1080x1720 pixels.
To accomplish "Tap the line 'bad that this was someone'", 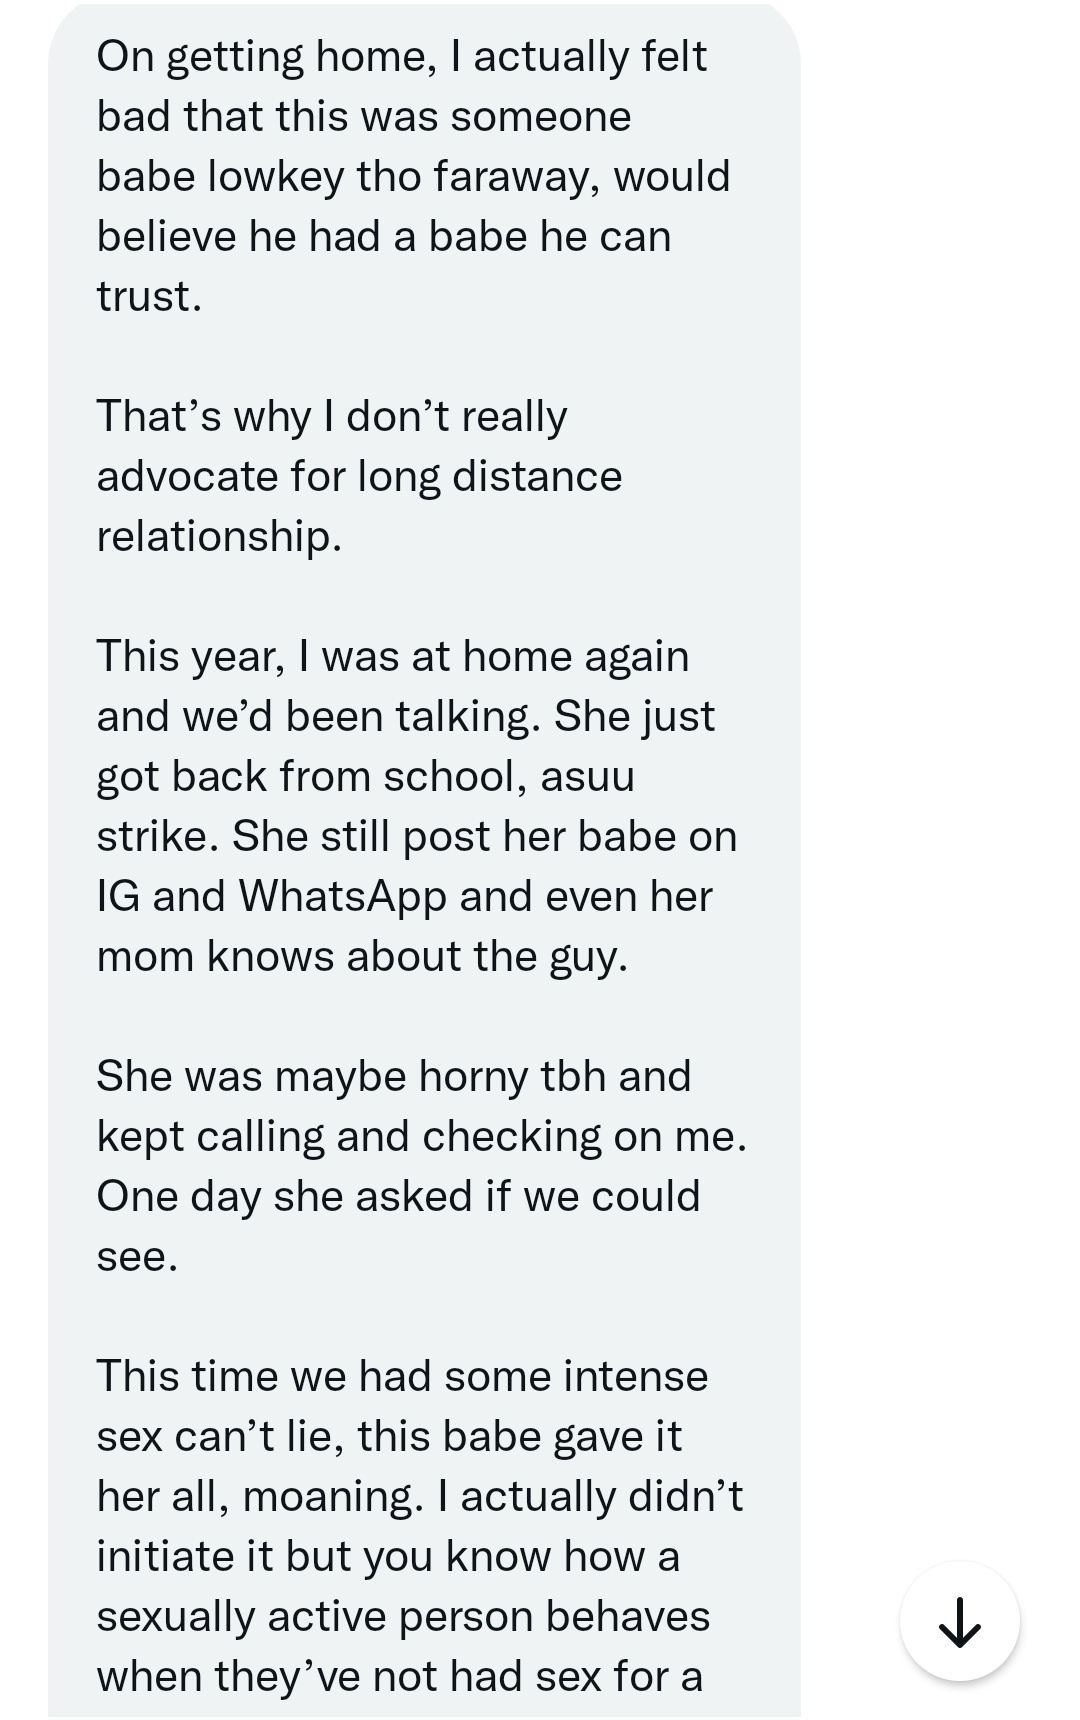I will (364, 117).
